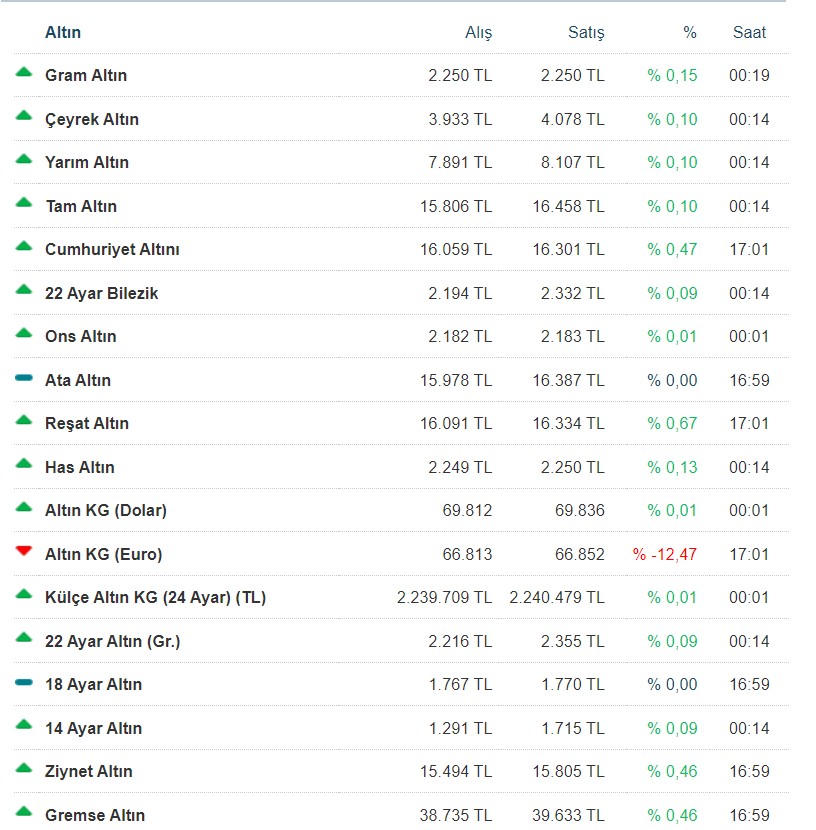Click the % -12,47 change value
Image resolution: width=816 pixels, height=830 pixels.
click(x=664, y=554)
